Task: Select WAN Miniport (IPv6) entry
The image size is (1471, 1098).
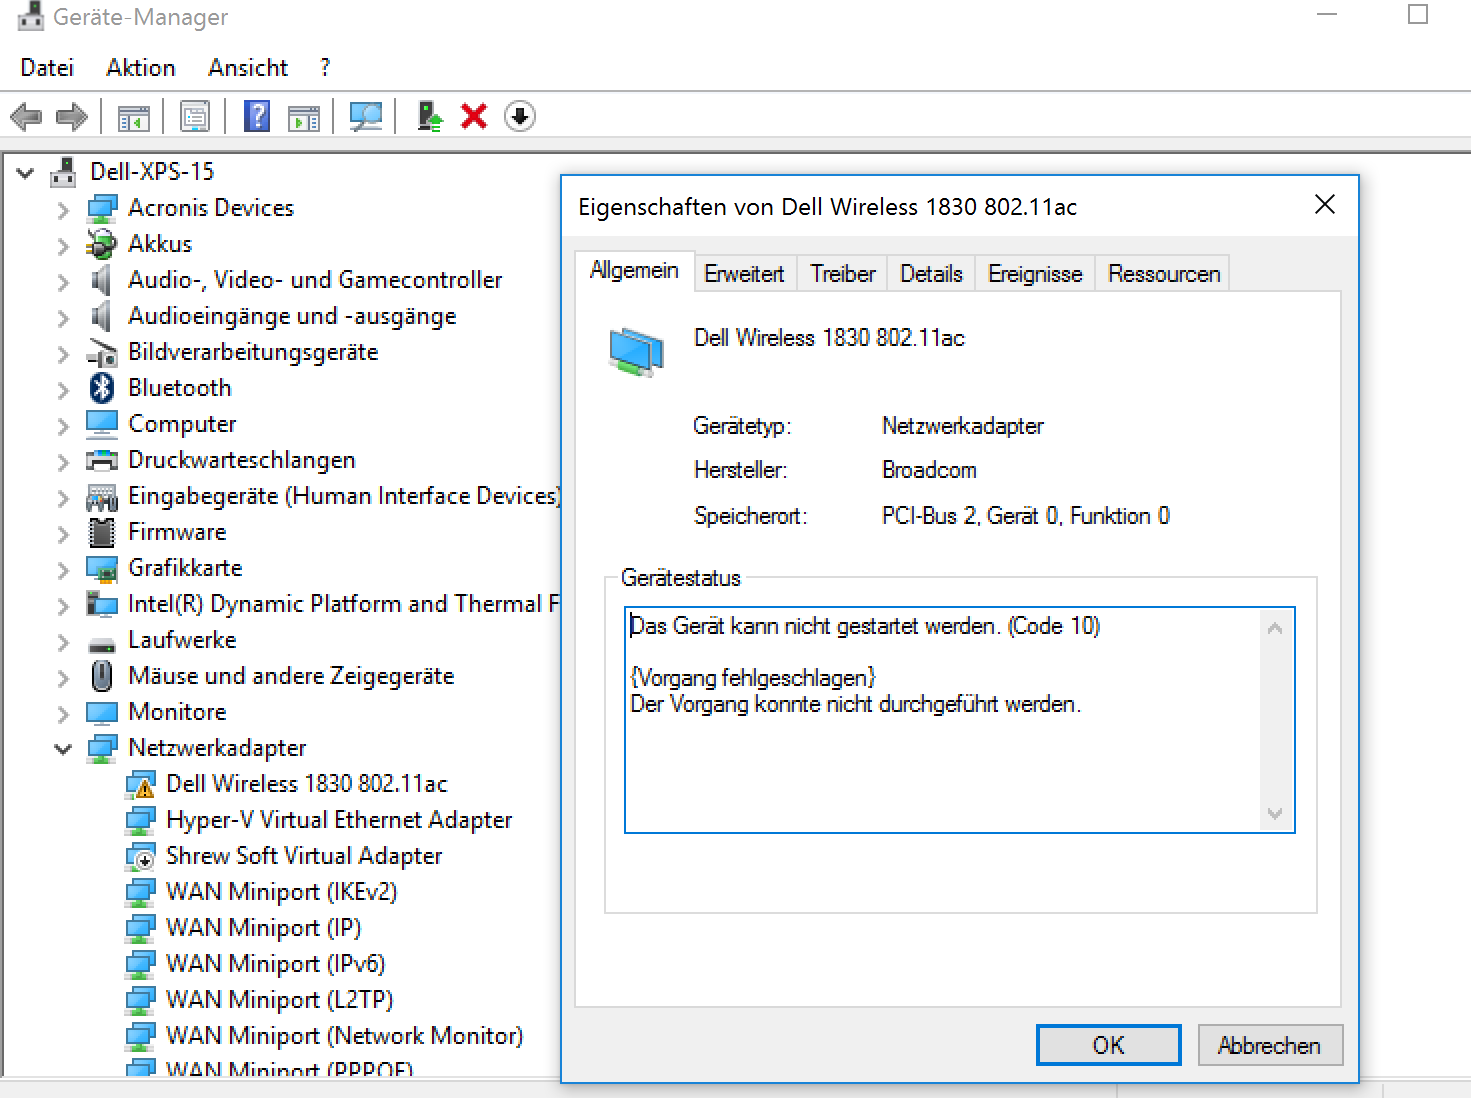Action: point(276,964)
